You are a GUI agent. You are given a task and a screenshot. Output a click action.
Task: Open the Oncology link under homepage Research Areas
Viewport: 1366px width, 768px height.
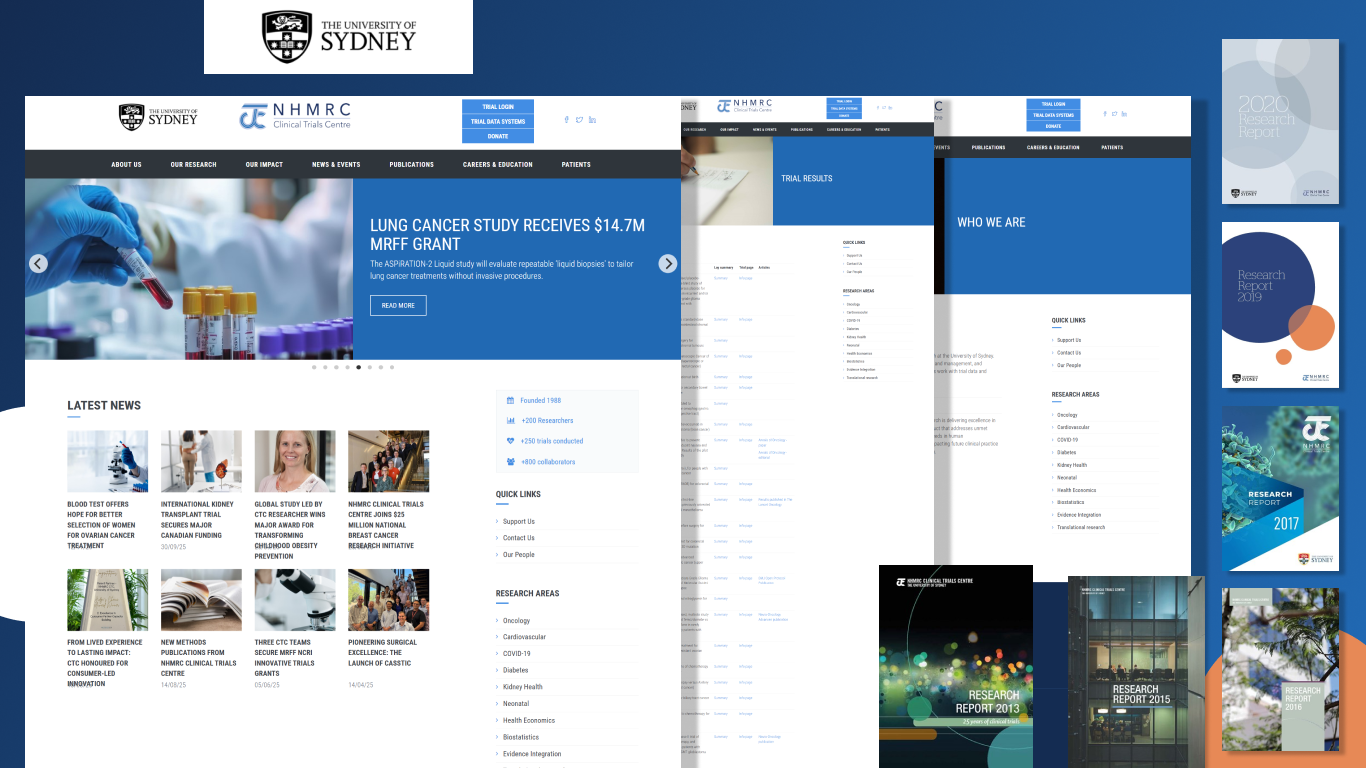point(516,621)
